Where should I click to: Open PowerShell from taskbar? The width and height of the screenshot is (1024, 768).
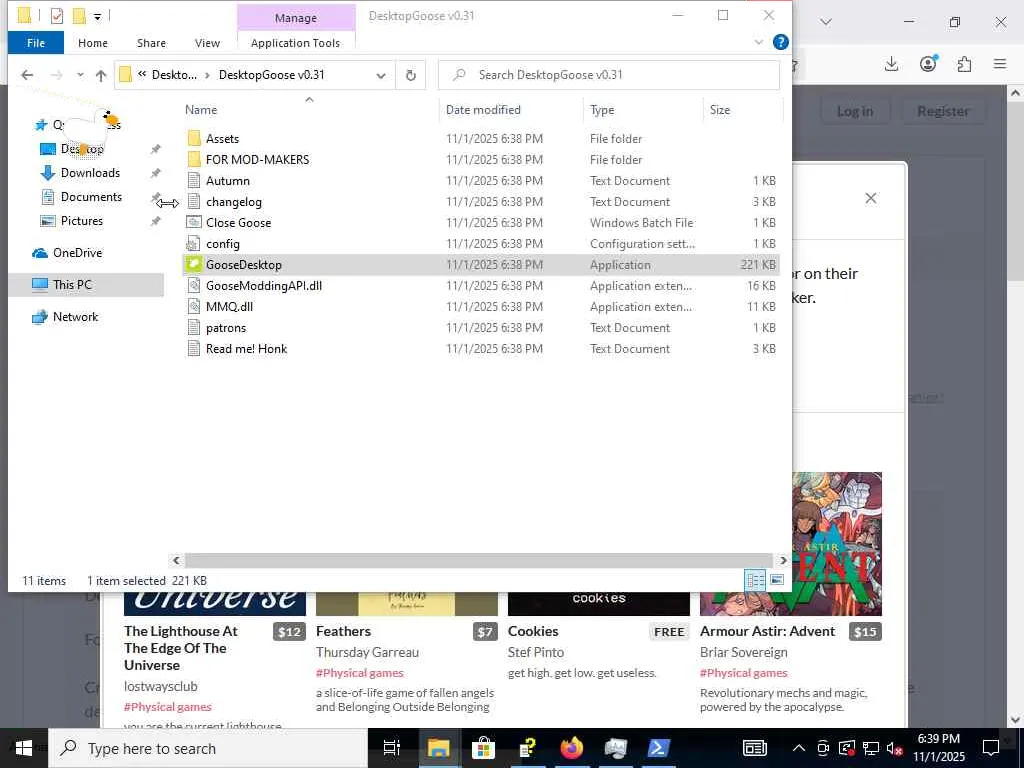(x=658, y=748)
